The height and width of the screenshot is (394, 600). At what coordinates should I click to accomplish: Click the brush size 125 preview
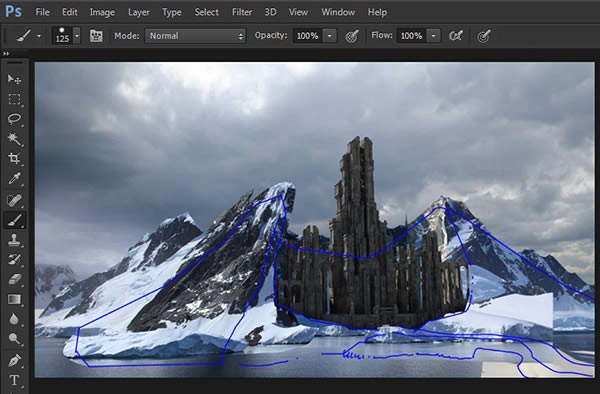click(x=62, y=36)
